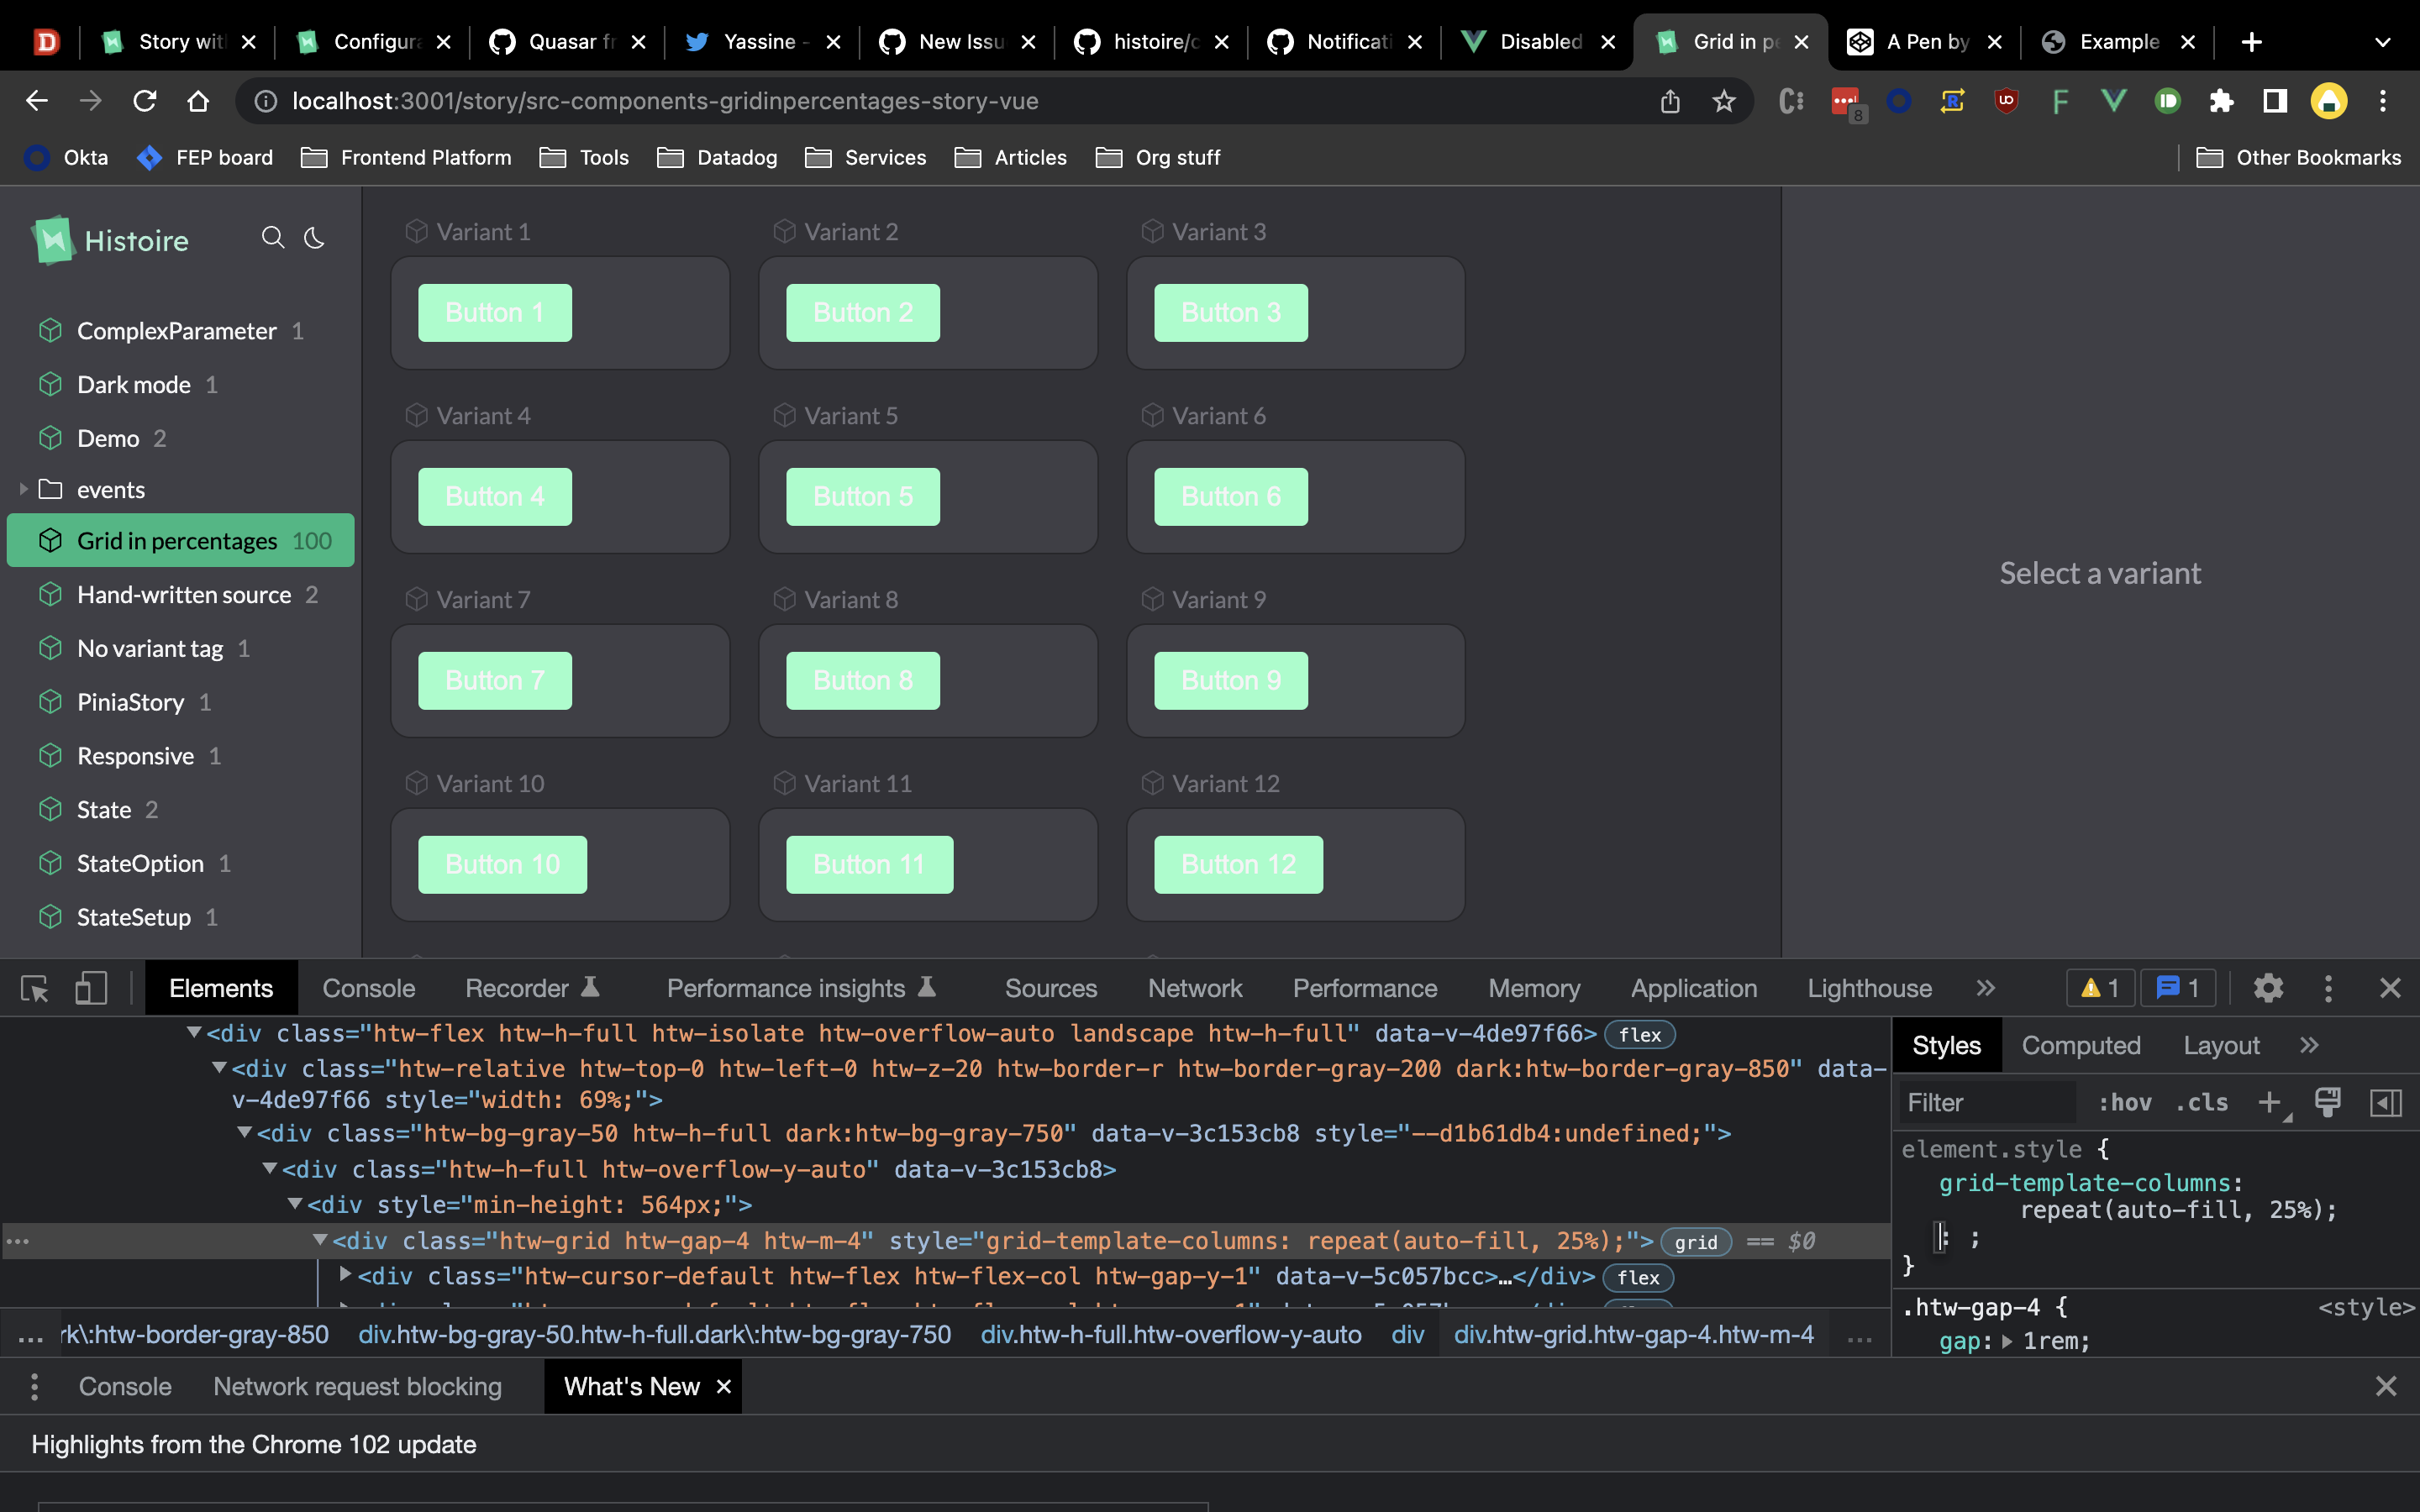The width and height of the screenshot is (2420, 1512).
Task: Click the warnings count badge
Action: coord(2100,989)
